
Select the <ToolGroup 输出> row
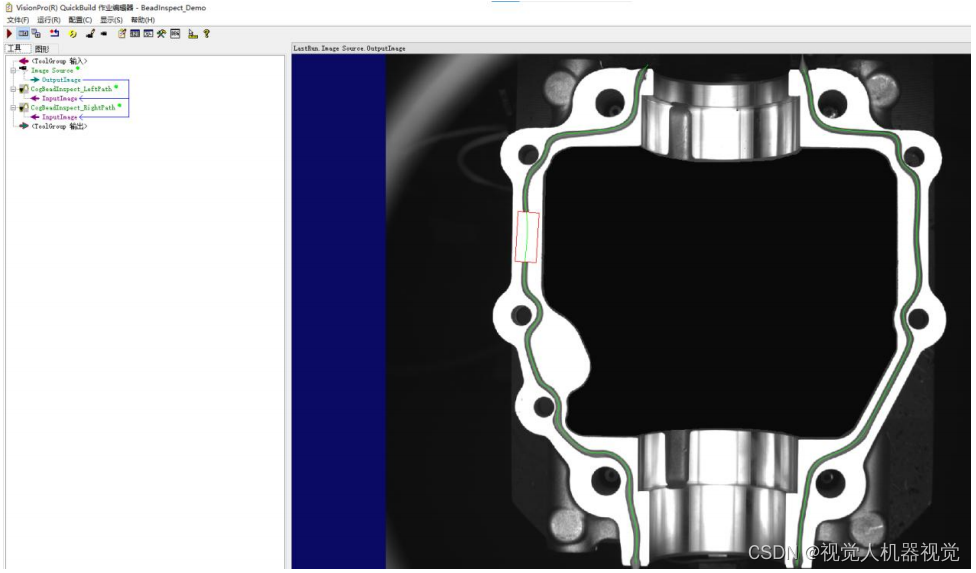[x=59, y=126]
